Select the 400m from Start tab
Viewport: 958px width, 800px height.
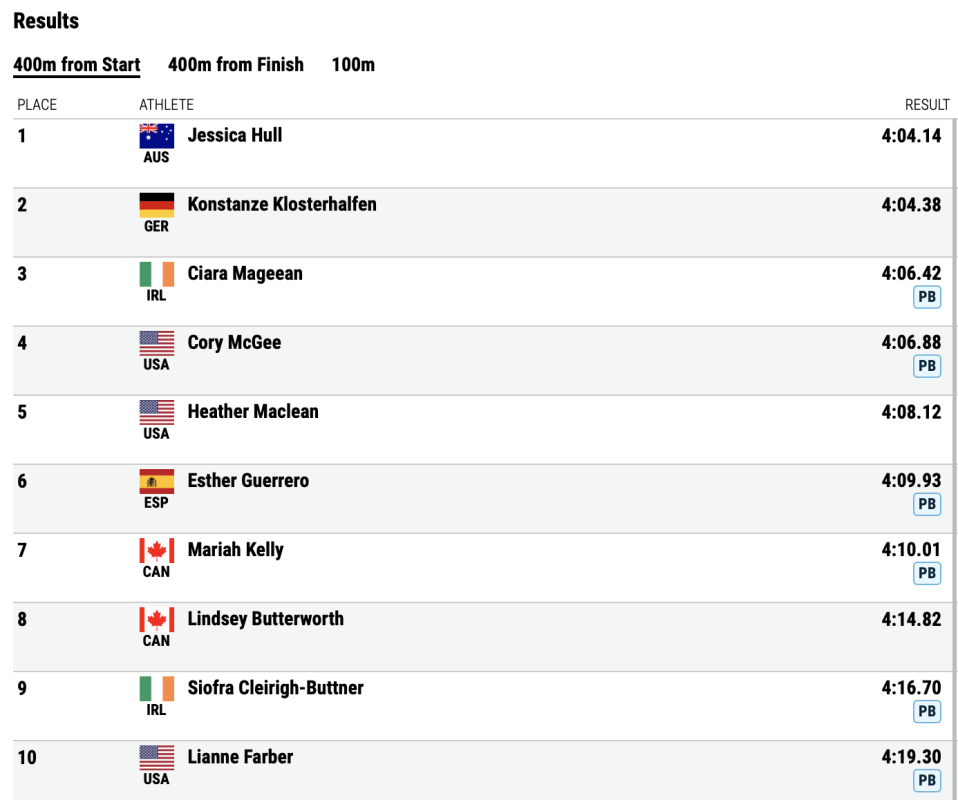[x=77, y=64]
